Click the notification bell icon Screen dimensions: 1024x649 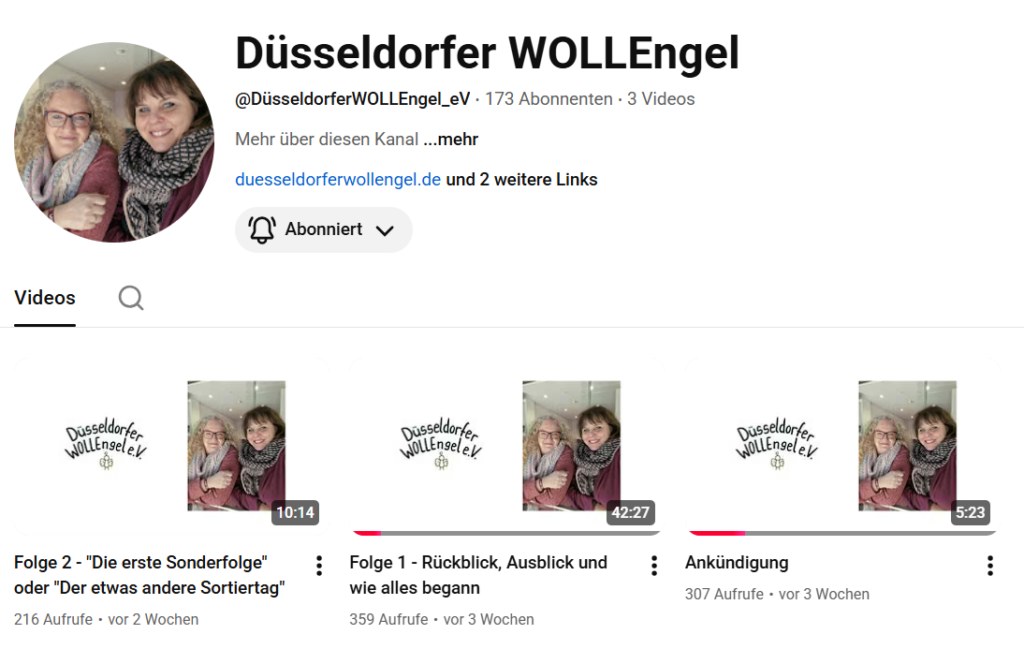pos(261,230)
